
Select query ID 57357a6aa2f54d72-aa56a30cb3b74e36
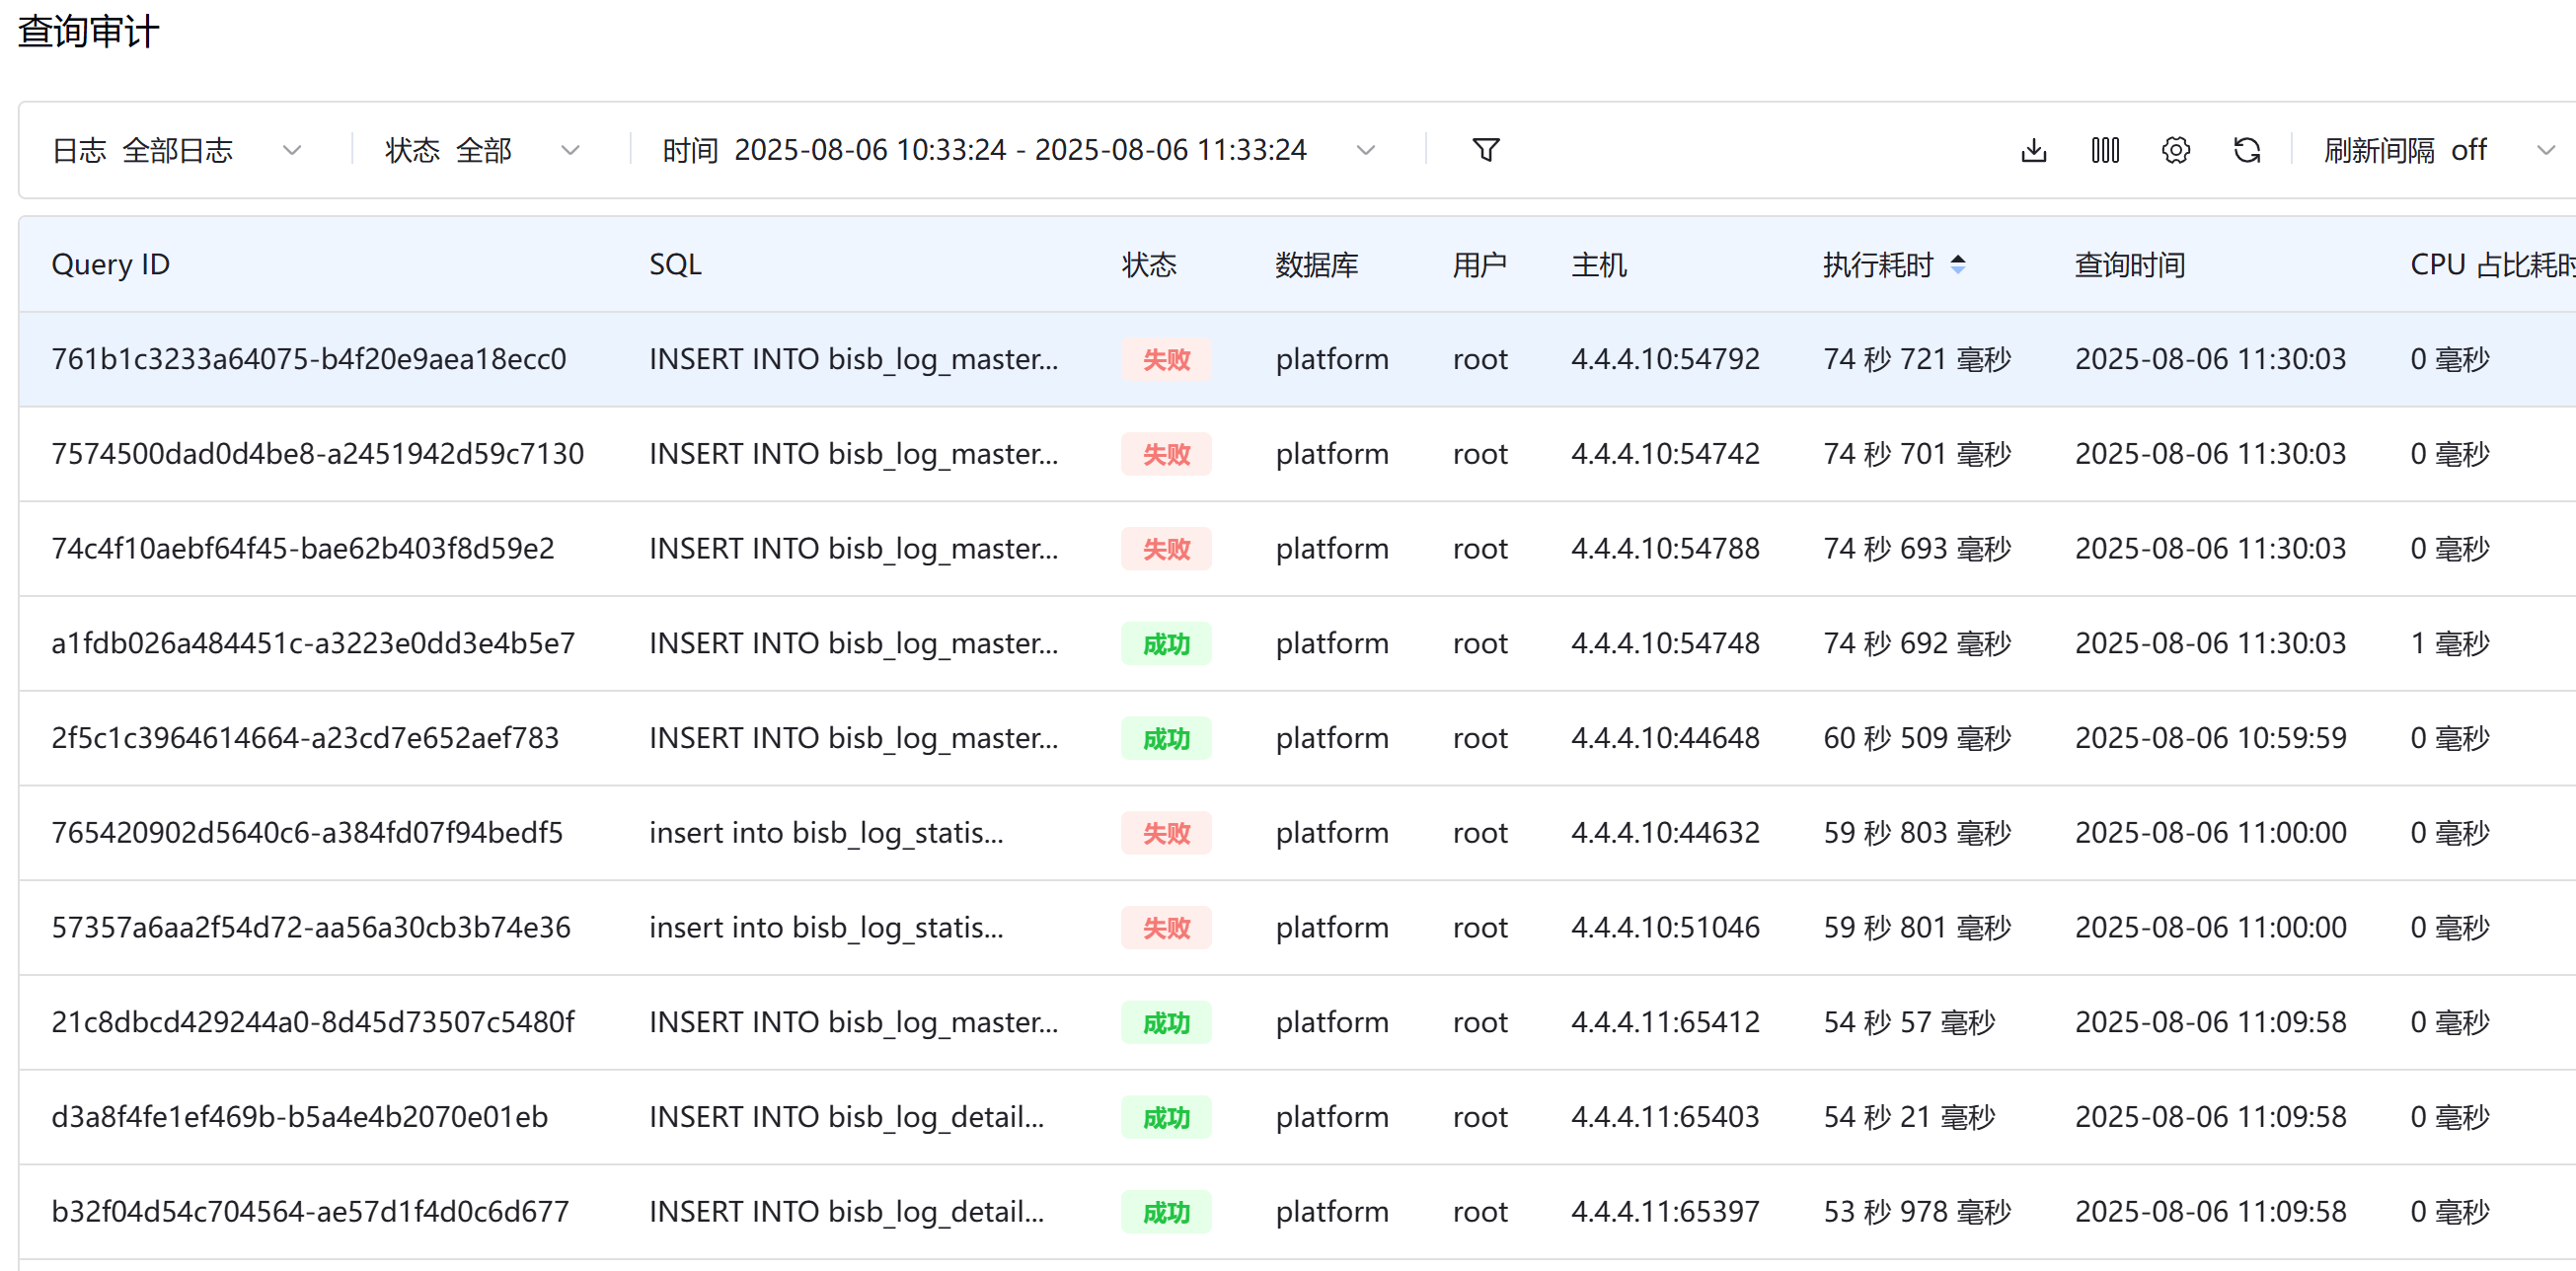(x=311, y=928)
